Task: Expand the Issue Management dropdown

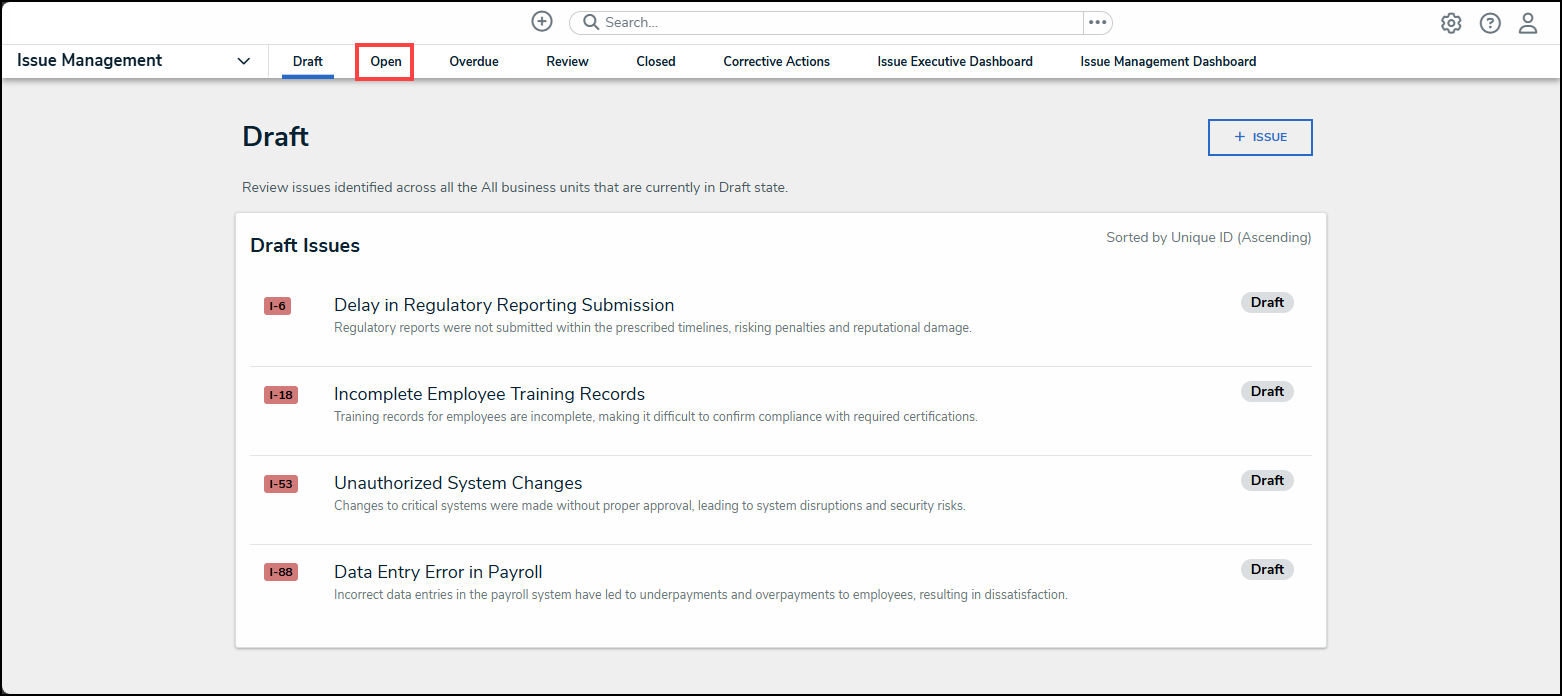Action: (243, 61)
